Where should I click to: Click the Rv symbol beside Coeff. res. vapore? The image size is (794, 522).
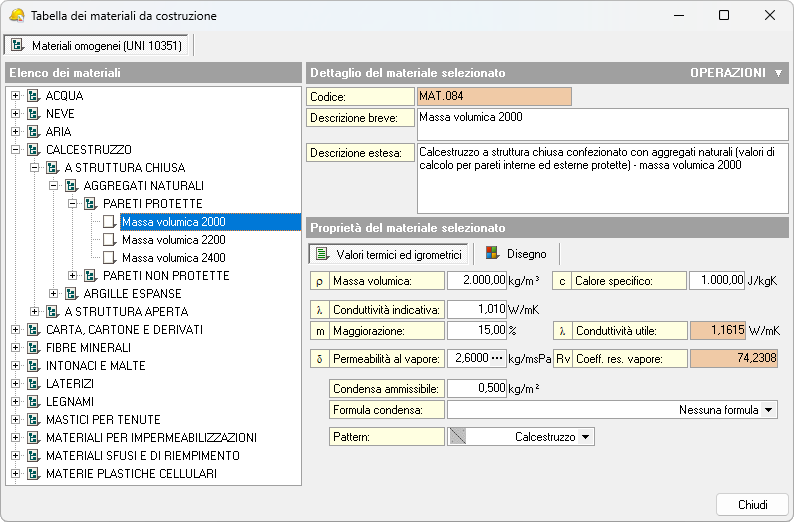[562, 357]
